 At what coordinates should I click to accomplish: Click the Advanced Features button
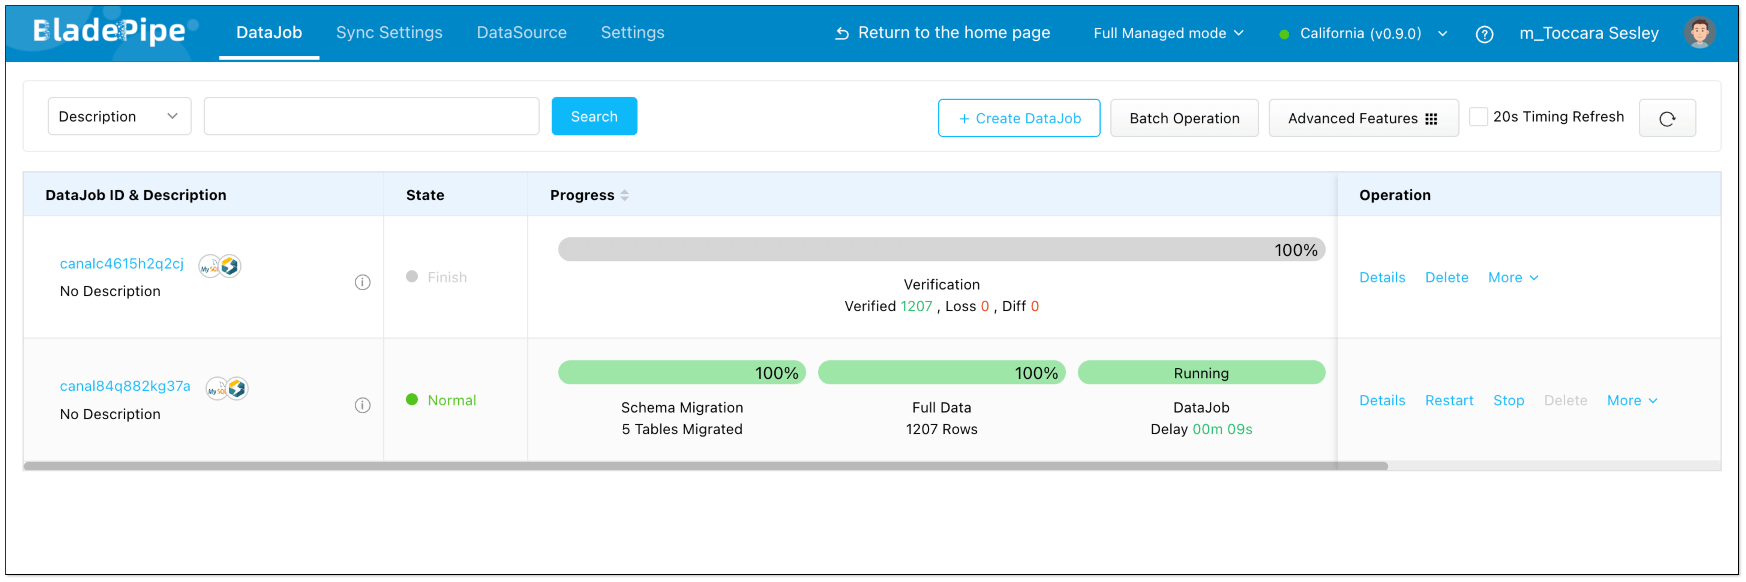tap(1362, 118)
